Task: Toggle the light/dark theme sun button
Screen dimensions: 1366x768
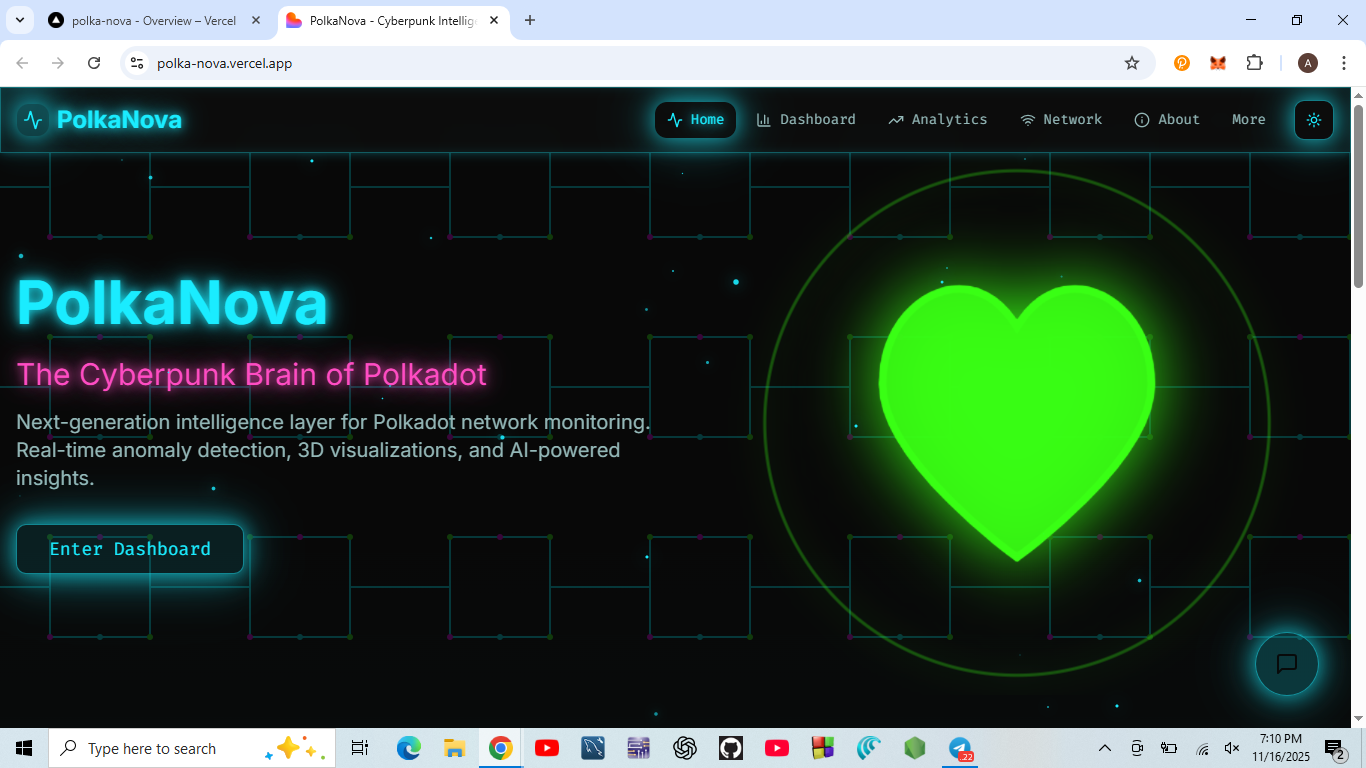Action: (x=1313, y=120)
